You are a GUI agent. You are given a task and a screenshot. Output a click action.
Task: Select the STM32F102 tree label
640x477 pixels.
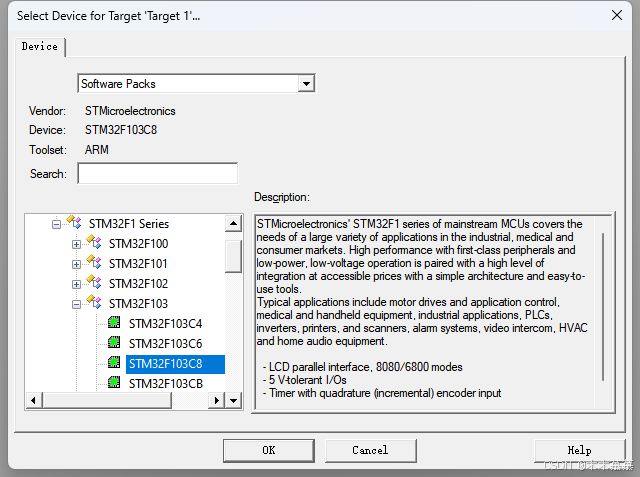138,284
